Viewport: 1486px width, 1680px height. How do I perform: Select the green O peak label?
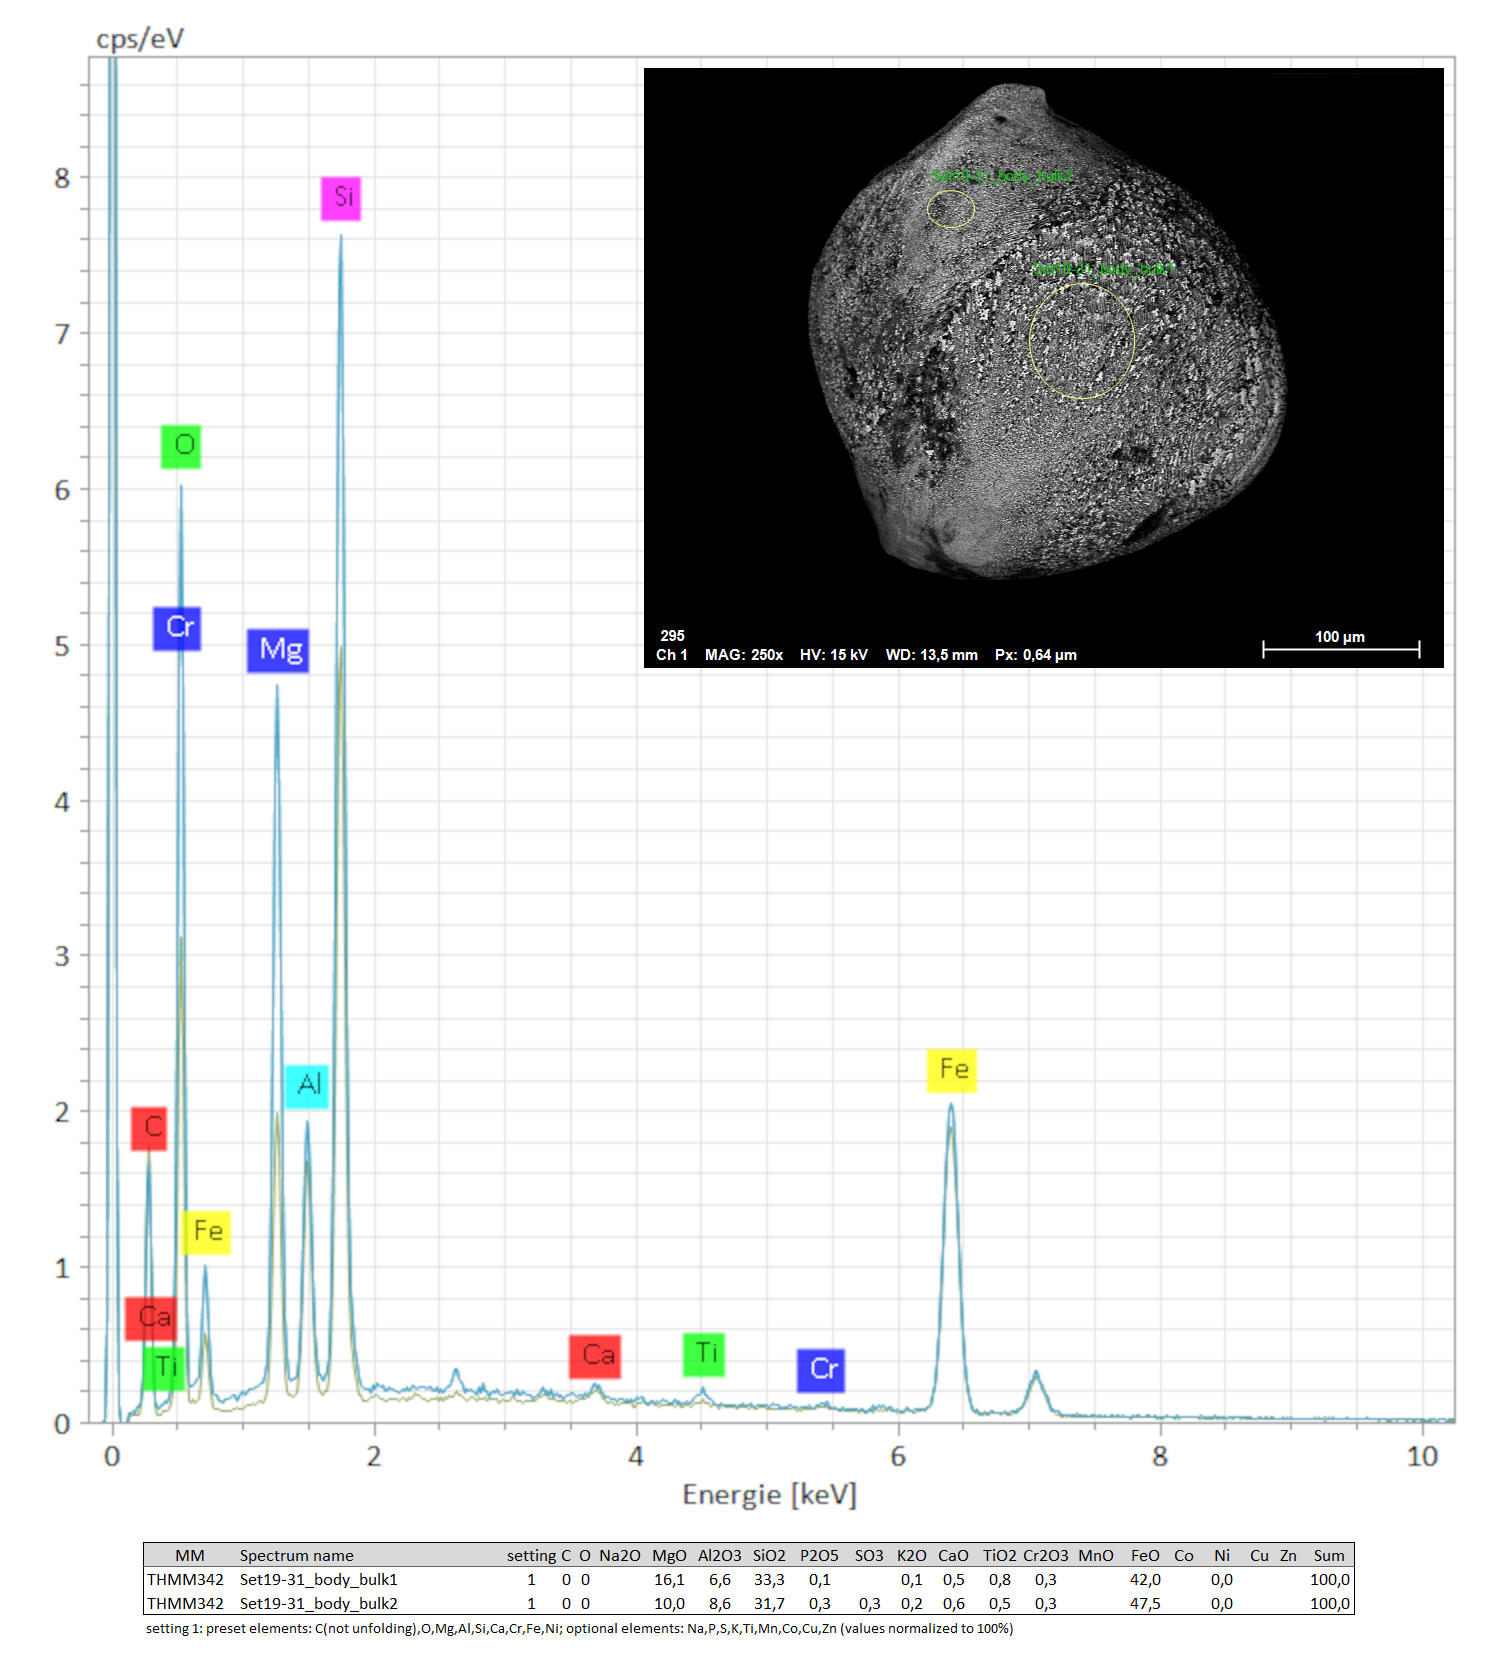181,446
